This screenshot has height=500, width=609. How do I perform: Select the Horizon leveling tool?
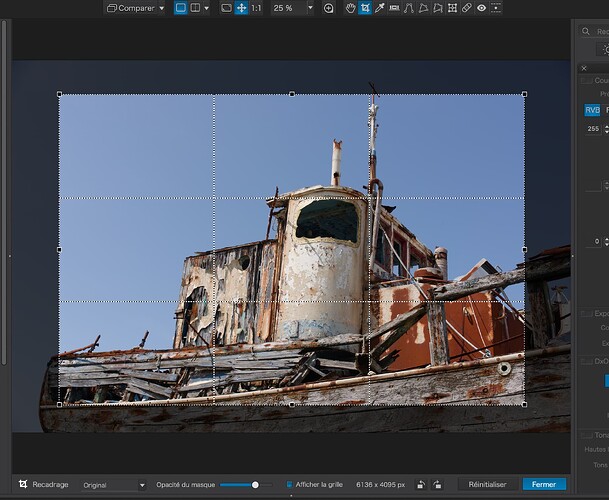point(394,8)
